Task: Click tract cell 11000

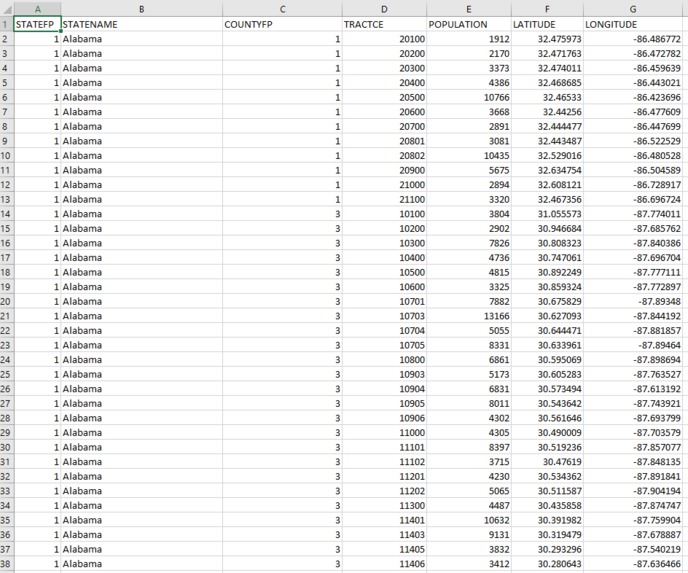Action: click(x=384, y=433)
